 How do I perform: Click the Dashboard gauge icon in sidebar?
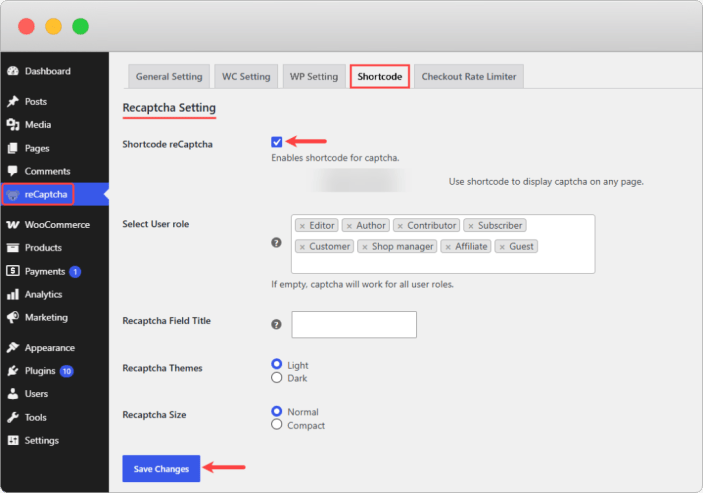tap(13, 71)
